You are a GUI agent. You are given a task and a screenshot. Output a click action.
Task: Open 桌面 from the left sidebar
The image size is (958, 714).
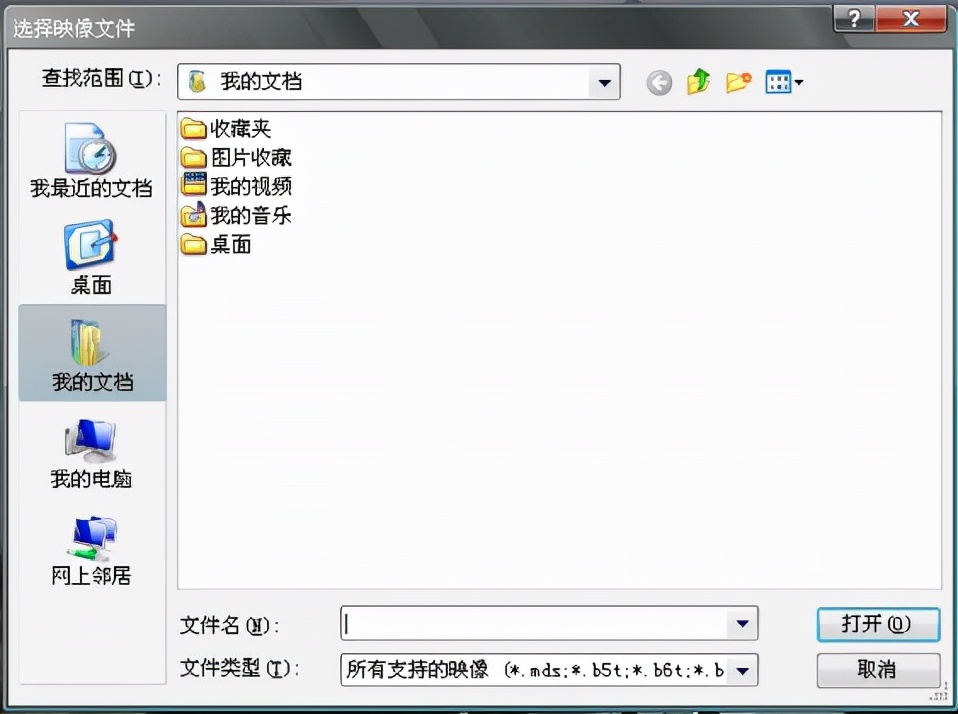pyautogui.click(x=91, y=255)
